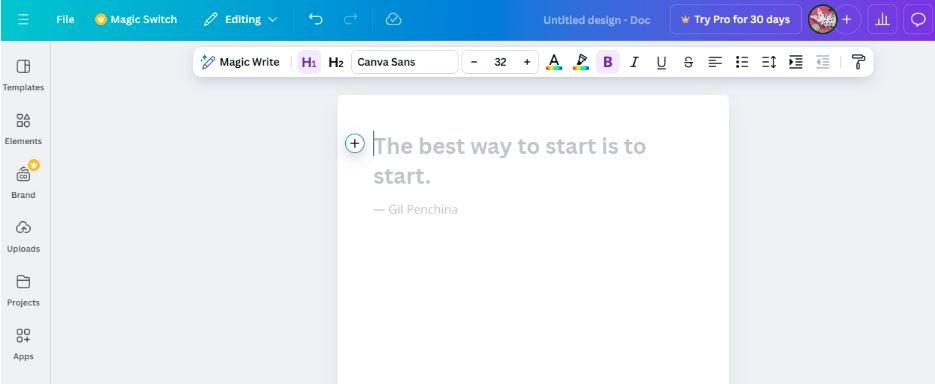Edit the Untitled design - Doc title
935x384 pixels.
coord(596,20)
